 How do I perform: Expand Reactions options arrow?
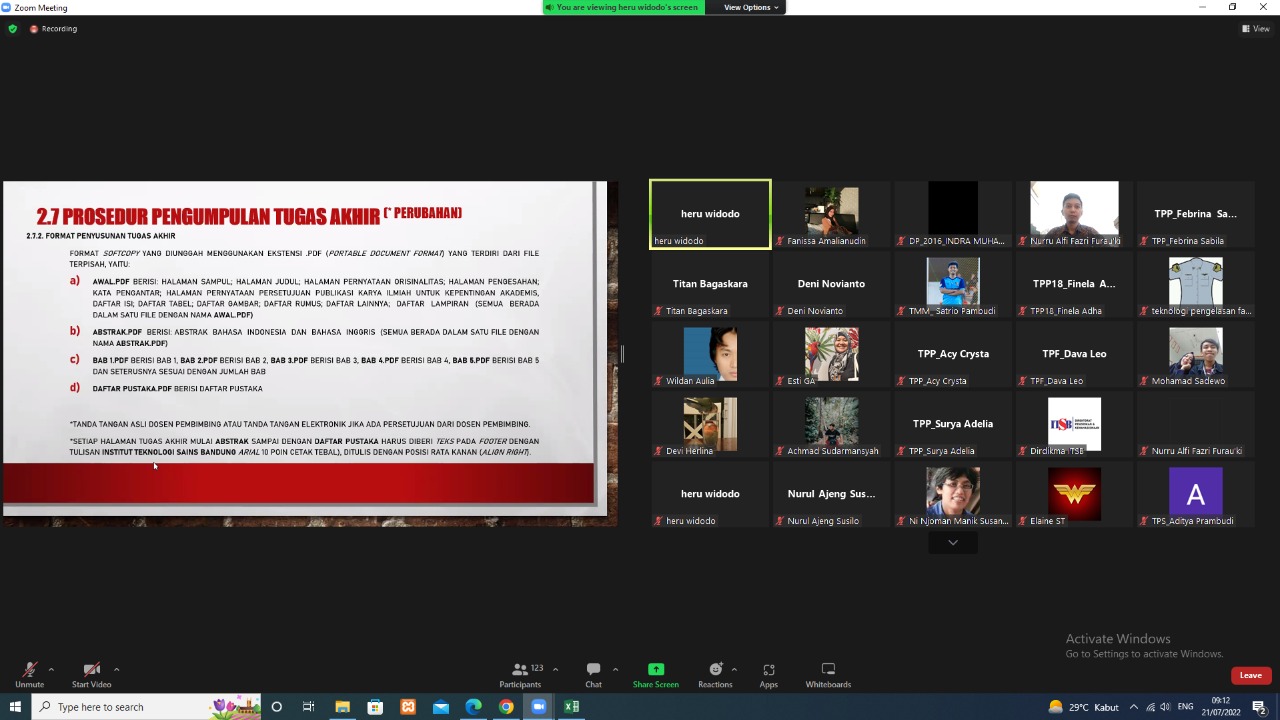pos(734,669)
